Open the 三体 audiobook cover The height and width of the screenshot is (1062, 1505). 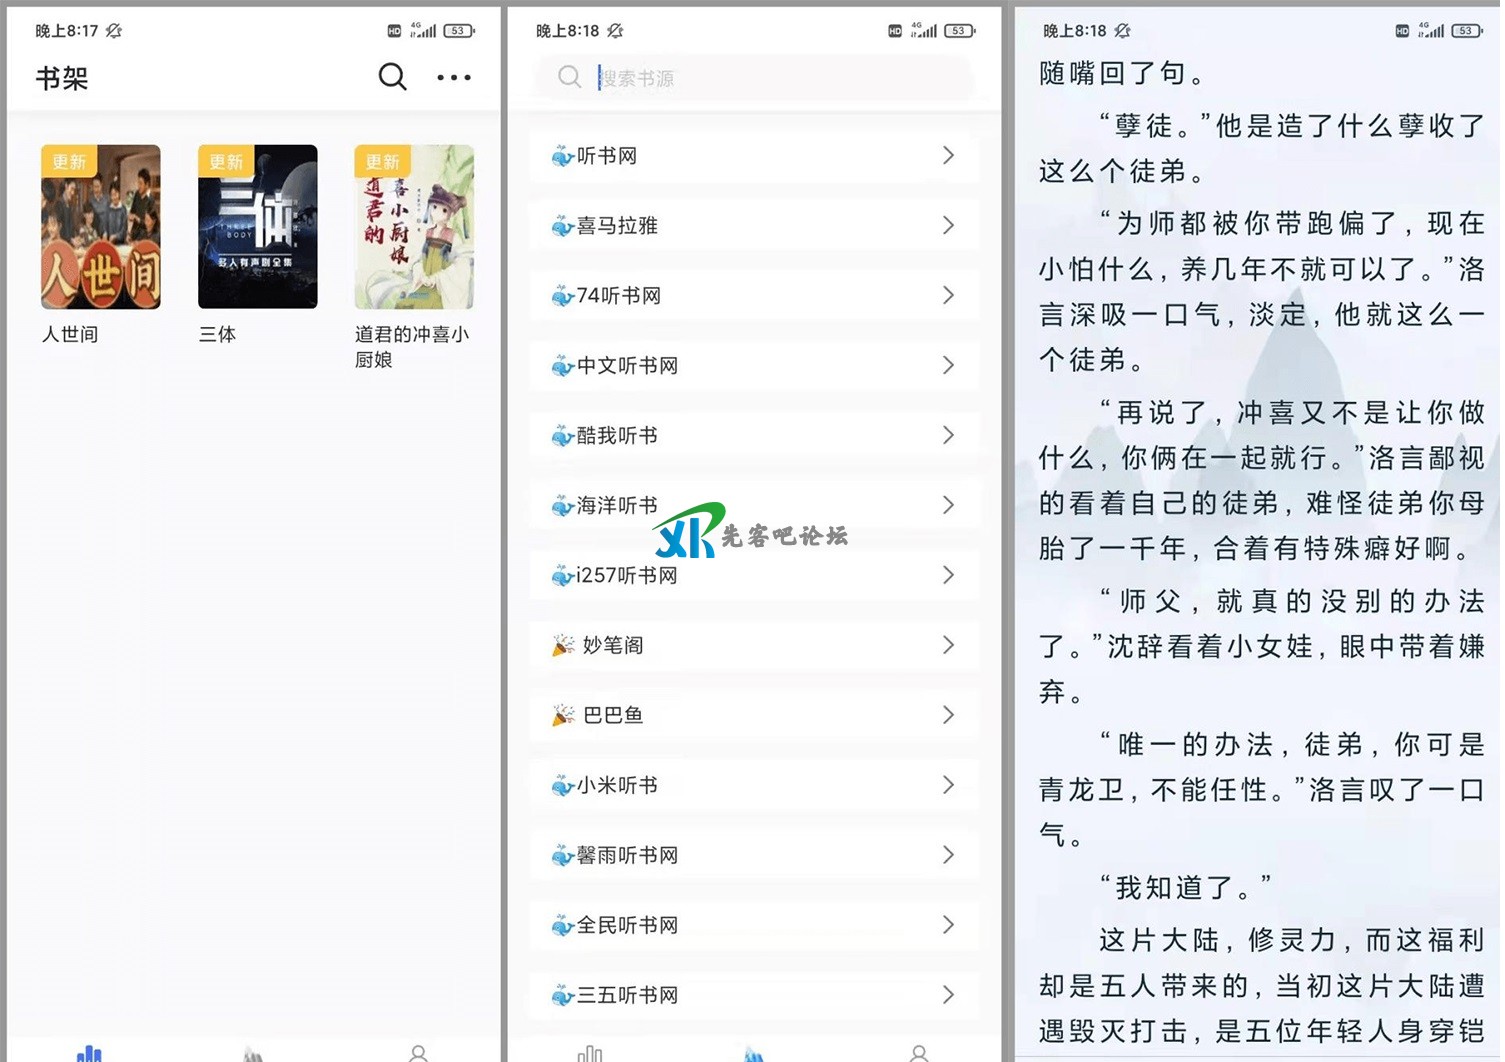click(257, 227)
